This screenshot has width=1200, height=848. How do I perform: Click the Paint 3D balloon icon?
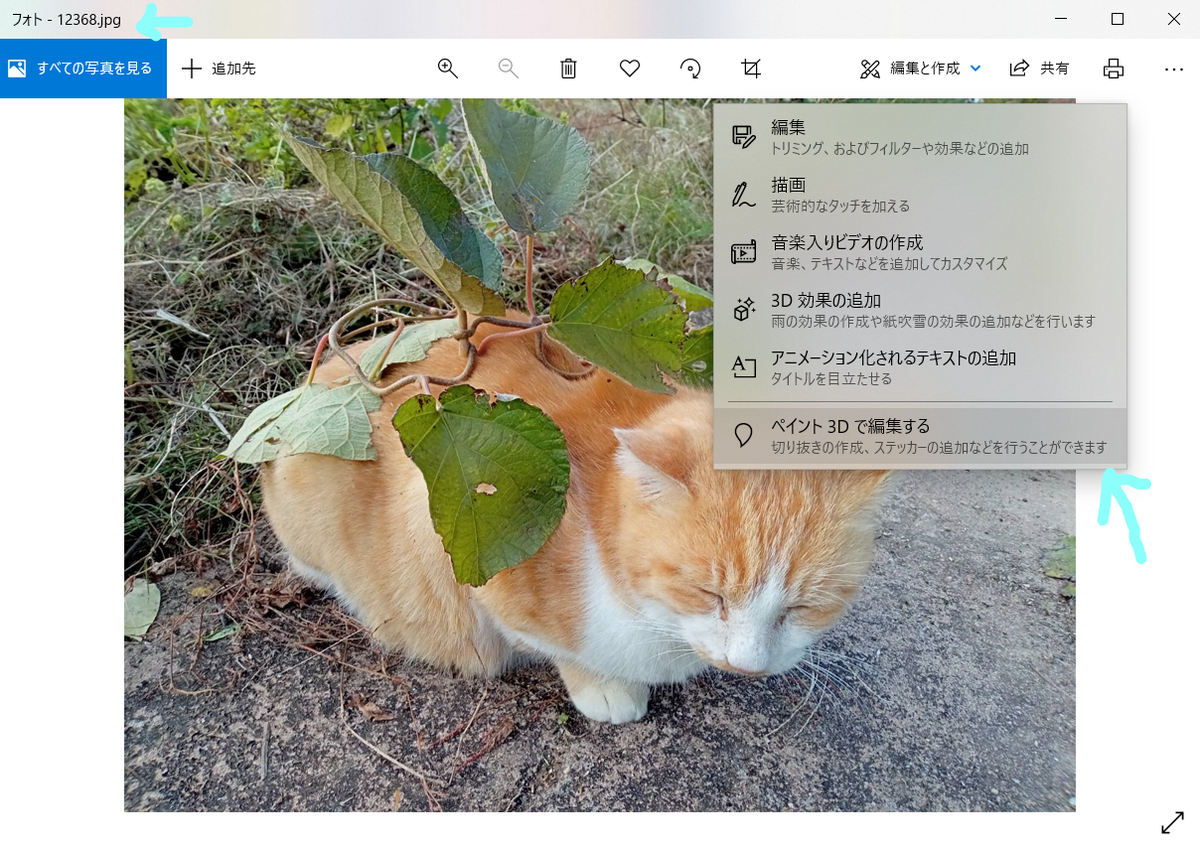click(743, 435)
